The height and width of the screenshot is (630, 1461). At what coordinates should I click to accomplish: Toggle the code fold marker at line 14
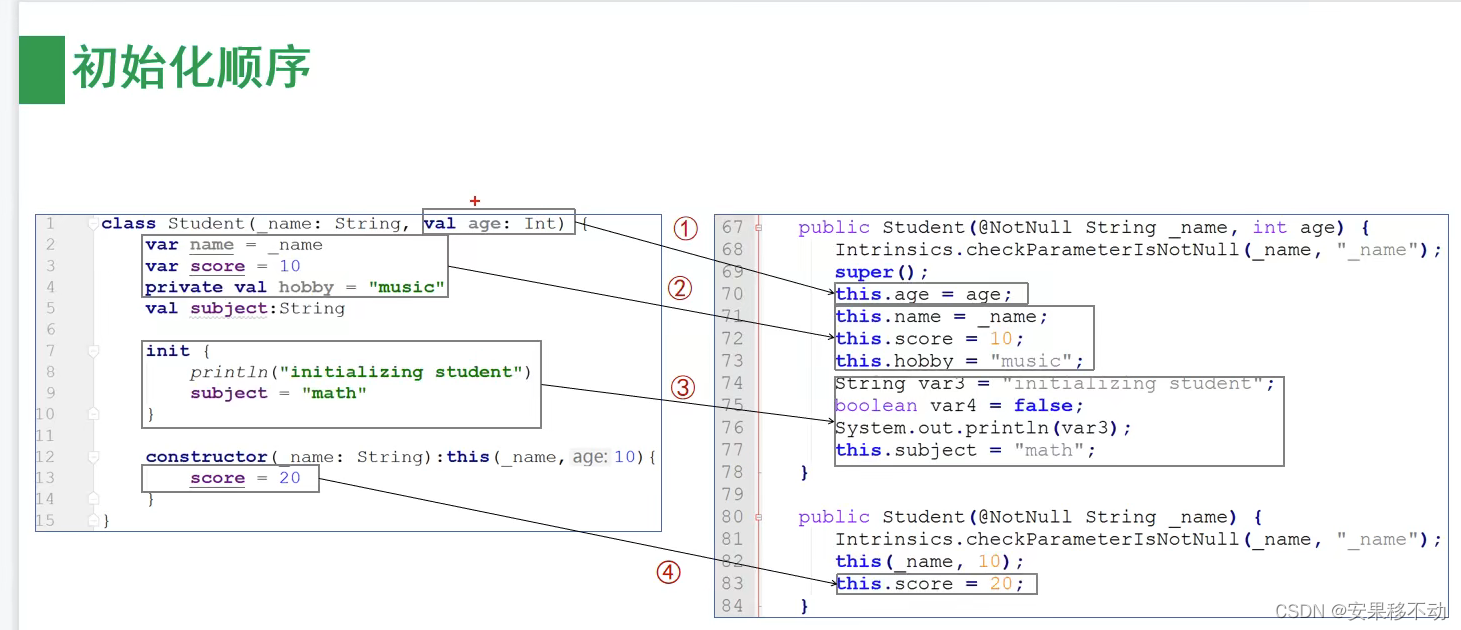click(92, 498)
